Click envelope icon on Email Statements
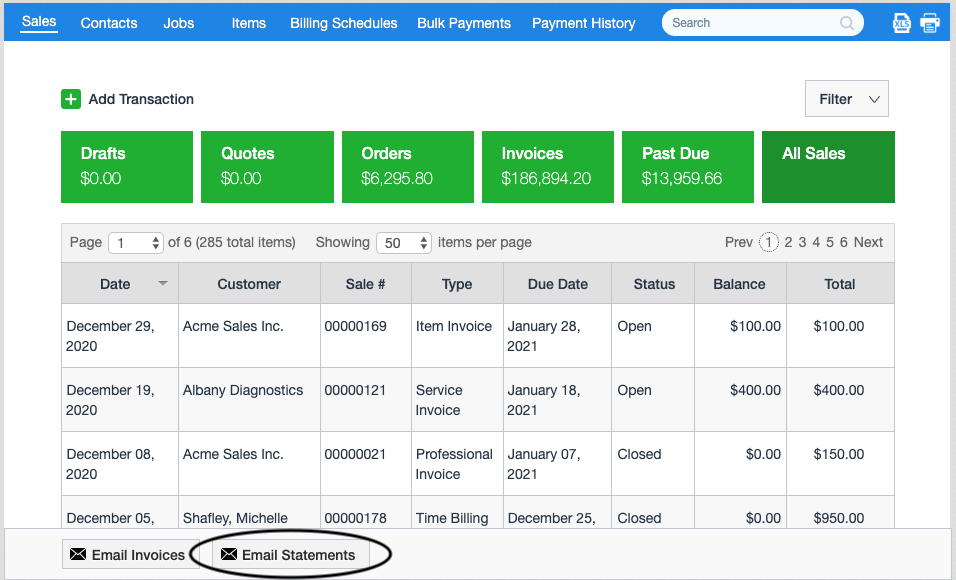This screenshot has width=956, height=580. click(229, 554)
